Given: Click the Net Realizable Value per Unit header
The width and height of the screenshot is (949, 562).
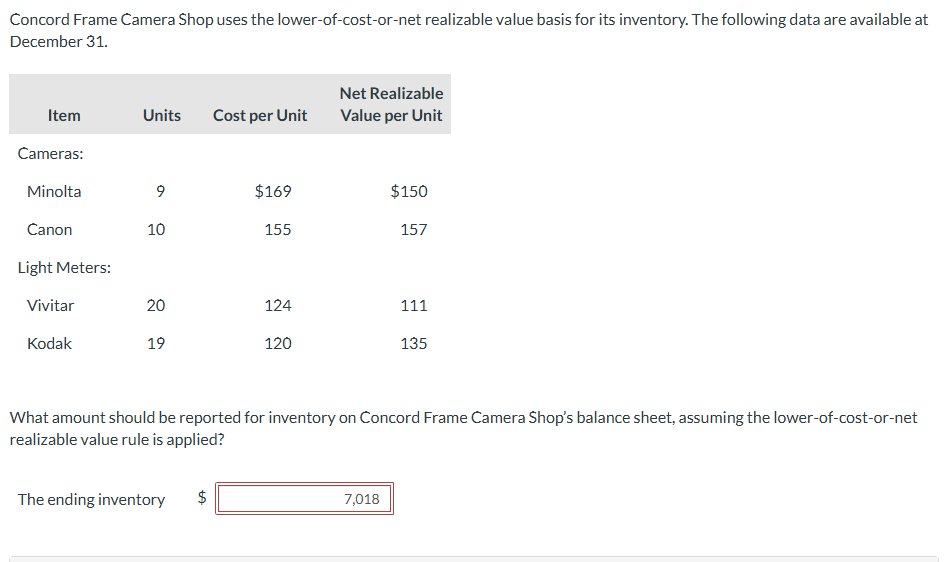Looking at the screenshot, I should (391, 104).
